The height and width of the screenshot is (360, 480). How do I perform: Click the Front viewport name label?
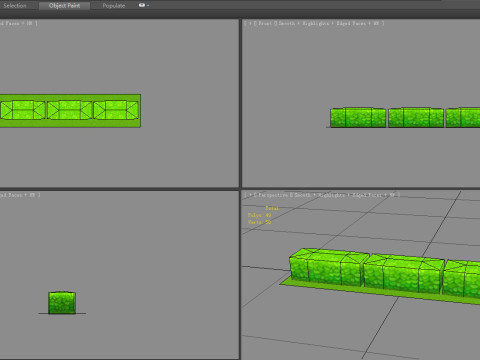(265, 23)
